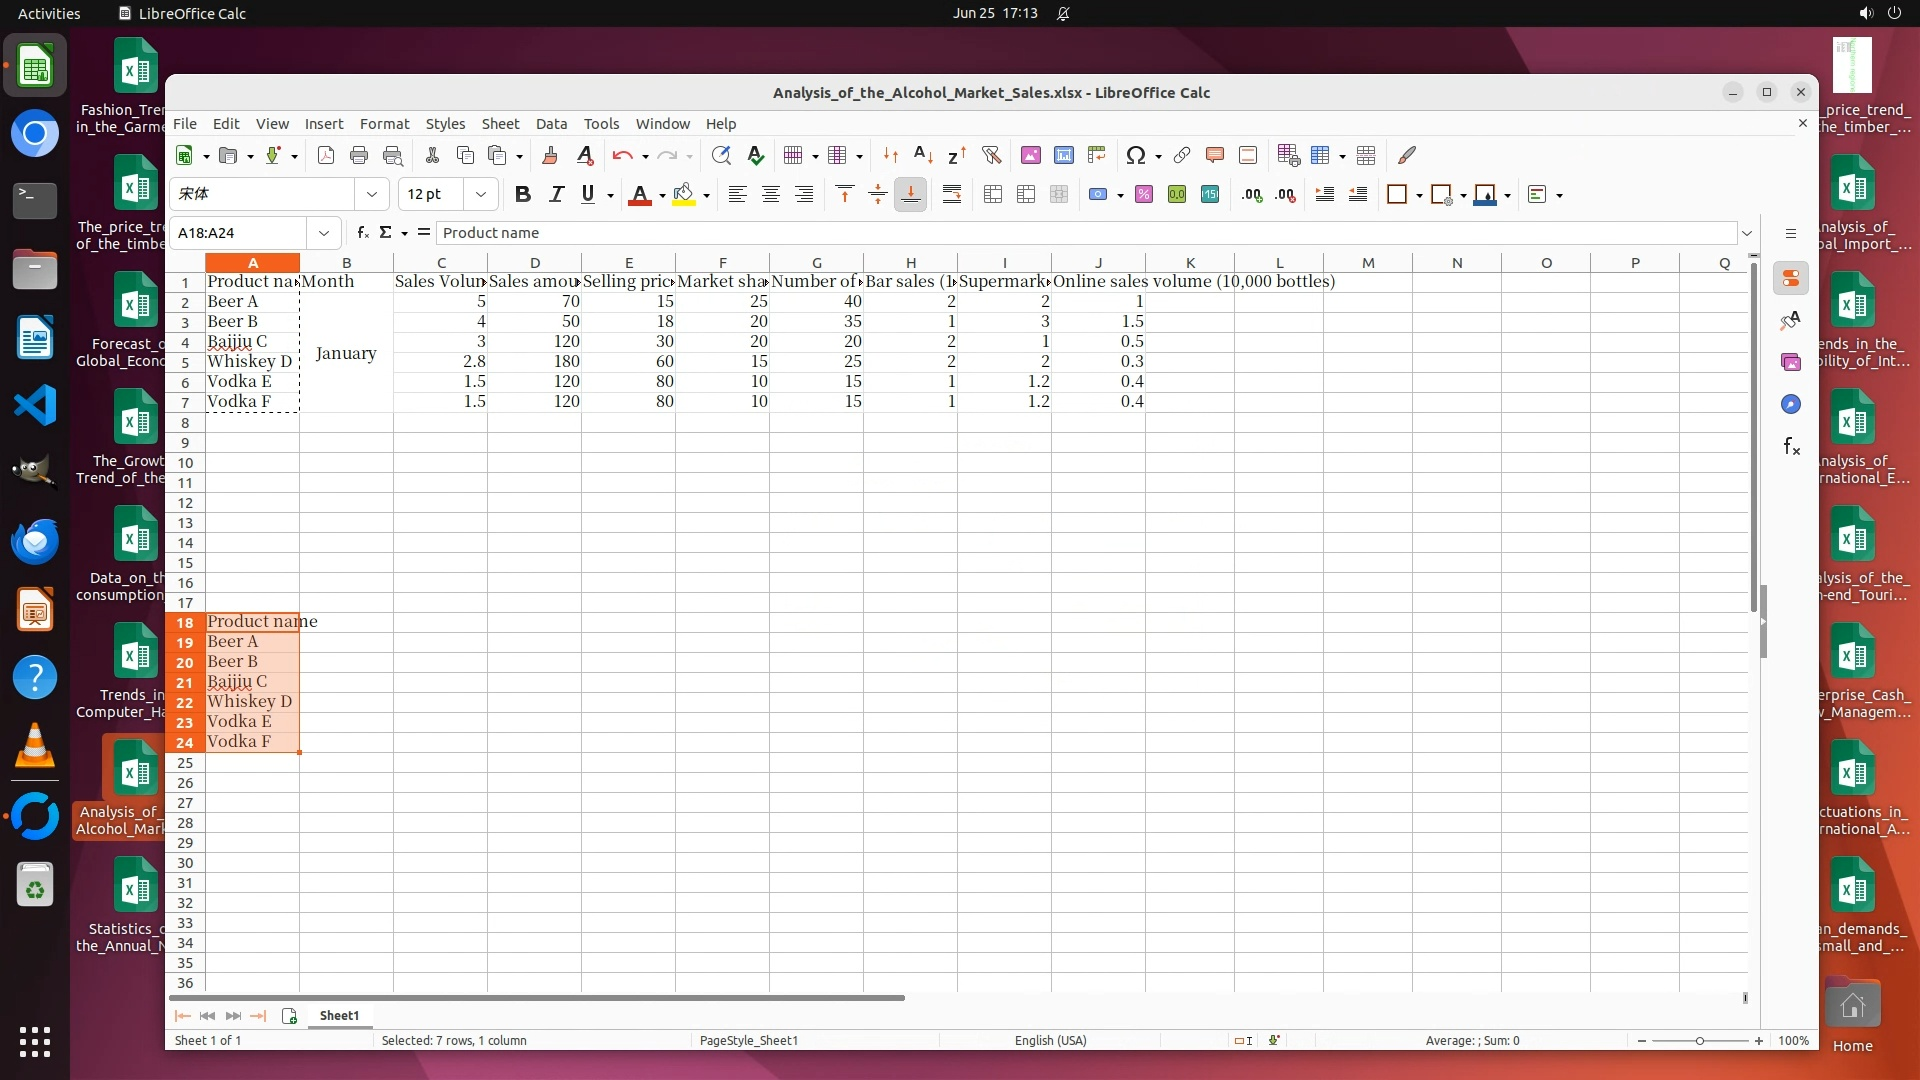Open the Format menu

pyautogui.click(x=384, y=124)
